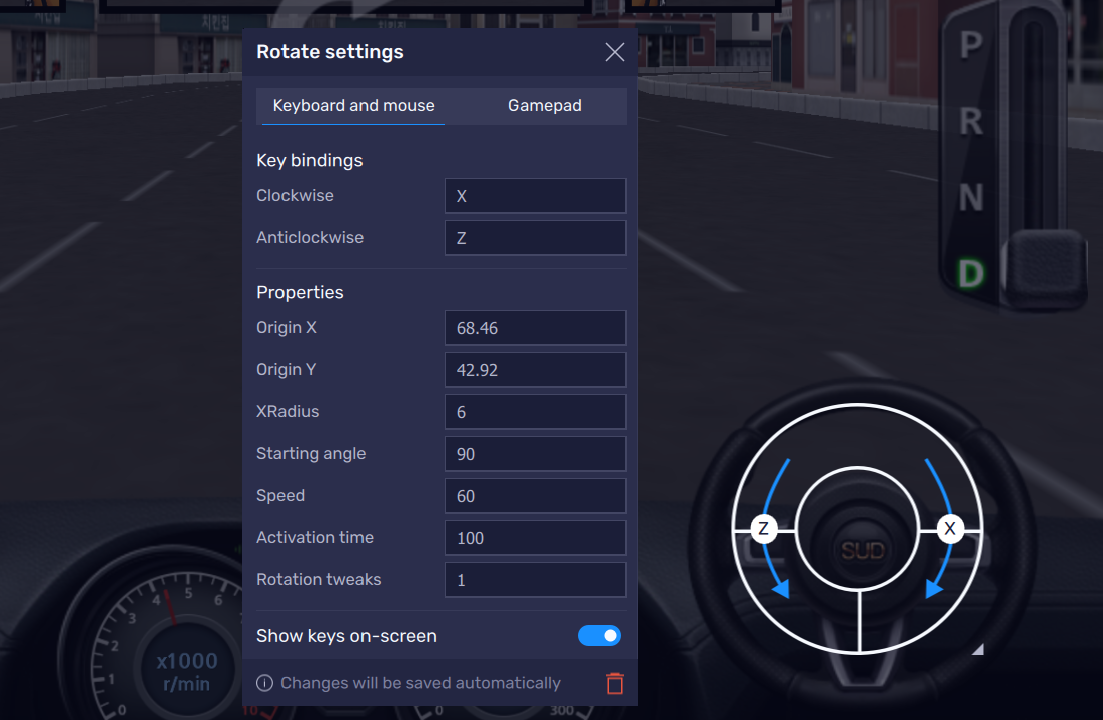Click the Key bindings heading

tap(310, 160)
